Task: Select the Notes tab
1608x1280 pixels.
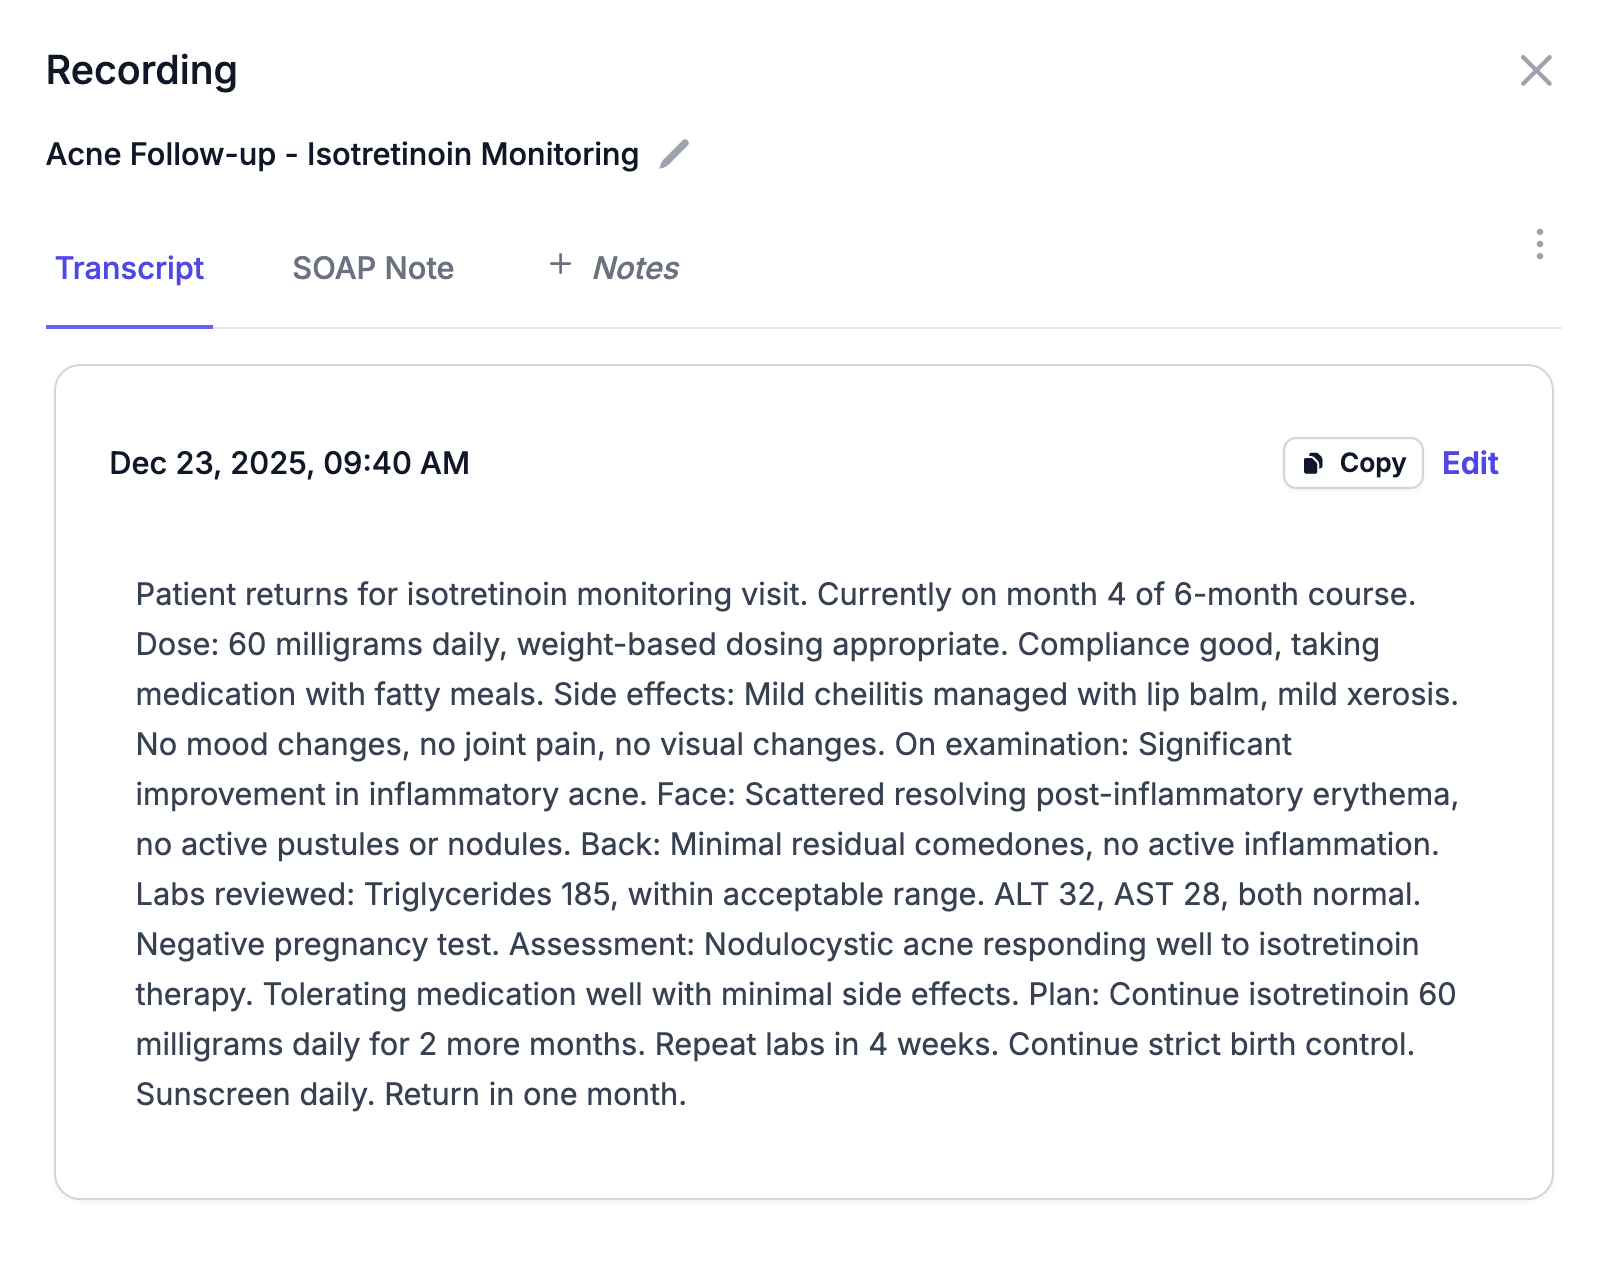Action: tap(635, 268)
